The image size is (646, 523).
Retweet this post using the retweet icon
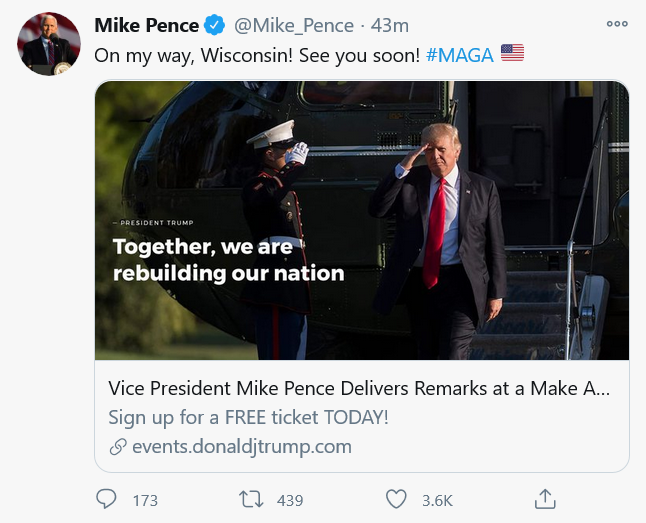point(251,499)
